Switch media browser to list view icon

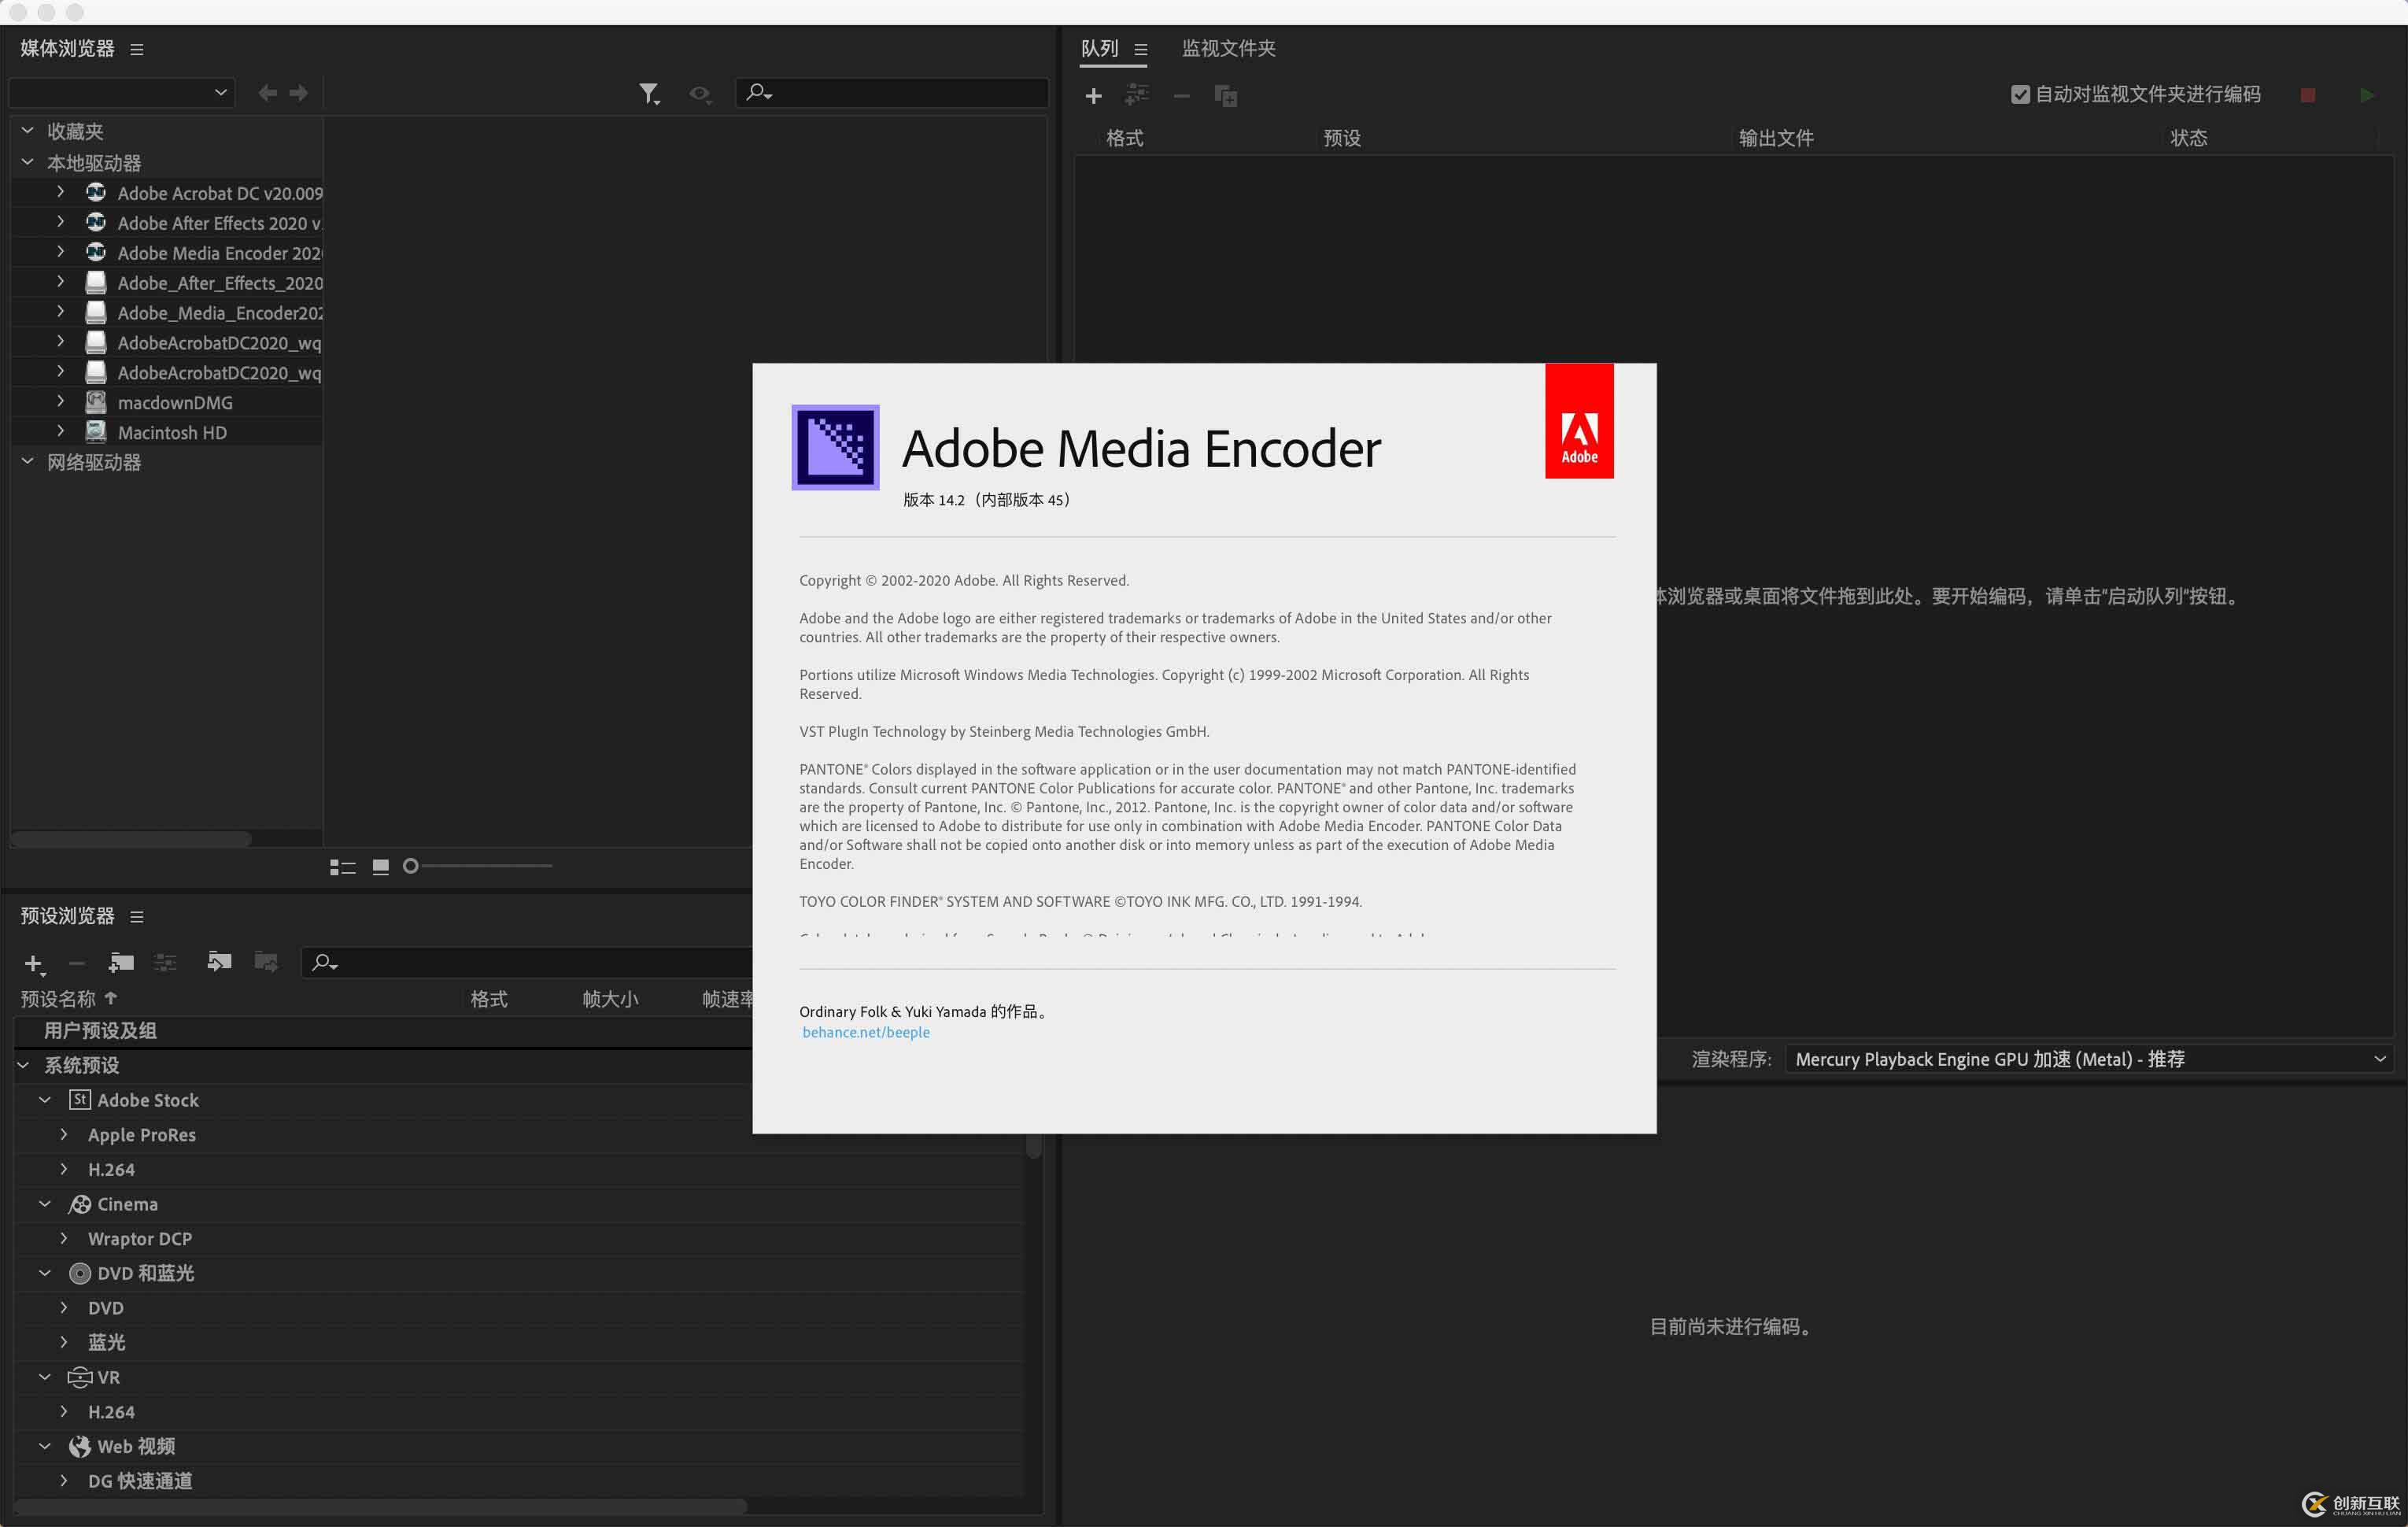pos(342,867)
